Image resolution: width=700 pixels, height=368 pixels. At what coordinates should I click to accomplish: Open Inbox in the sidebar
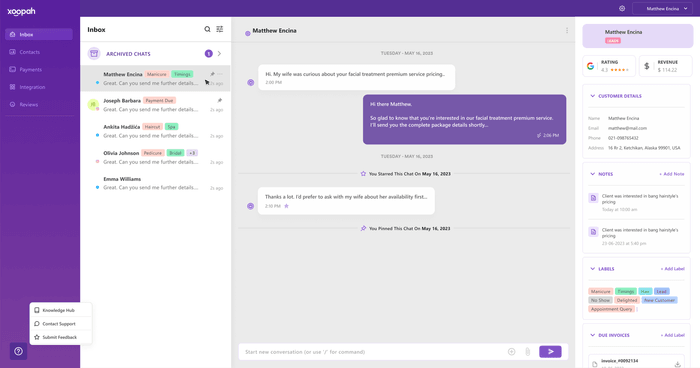pyautogui.click(x=39, y=34)
